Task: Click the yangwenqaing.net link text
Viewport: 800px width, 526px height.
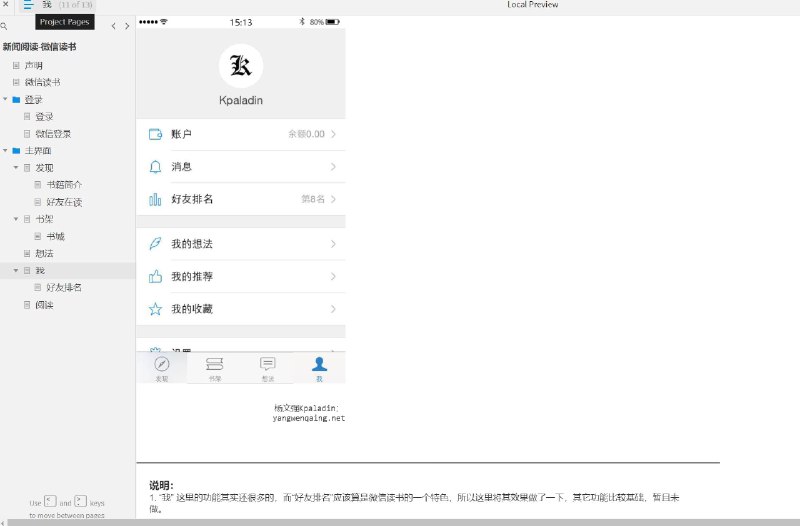Action: 309,418
